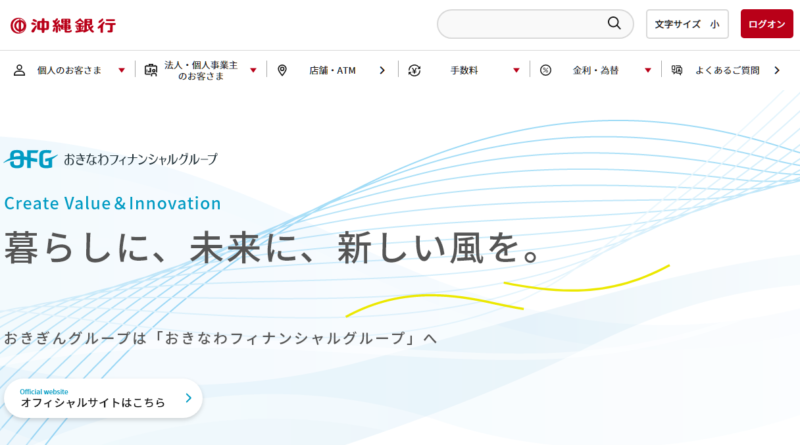Screen dimensions: 800x445
Task: Select 小 text size option
Action: point(715,24)
